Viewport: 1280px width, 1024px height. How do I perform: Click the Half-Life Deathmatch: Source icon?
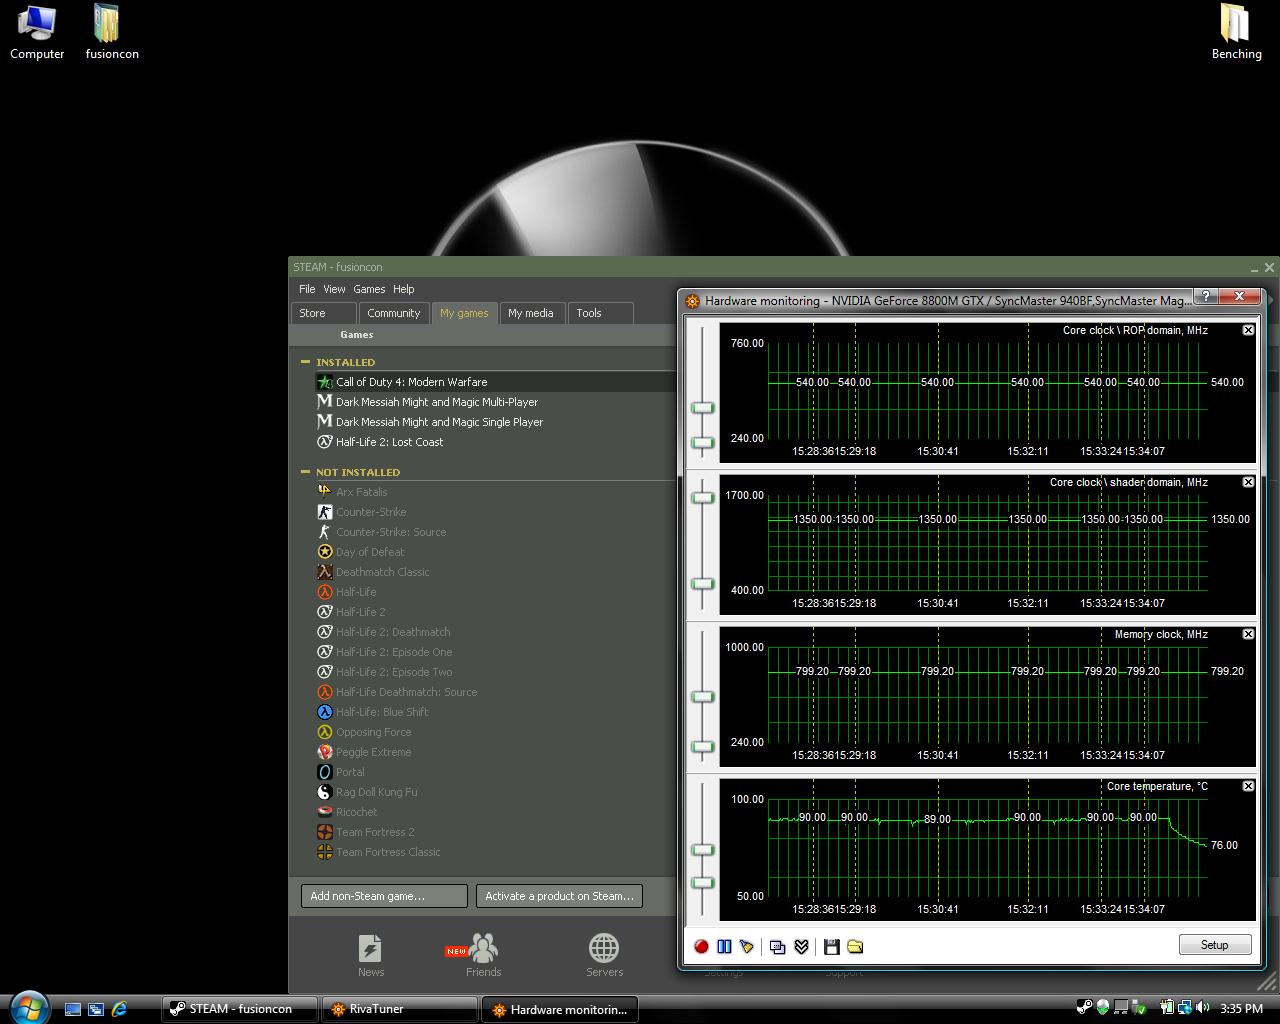[324, 692]
